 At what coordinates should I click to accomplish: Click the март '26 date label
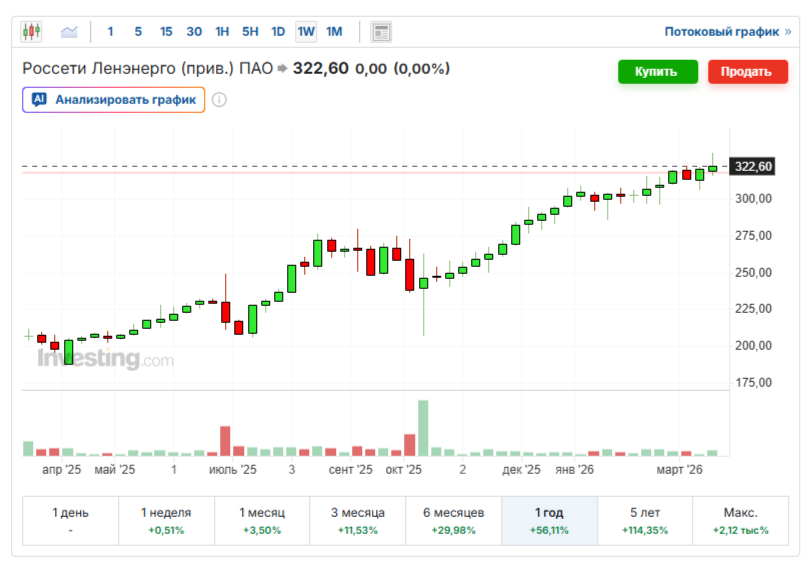(x=679, y=470)
